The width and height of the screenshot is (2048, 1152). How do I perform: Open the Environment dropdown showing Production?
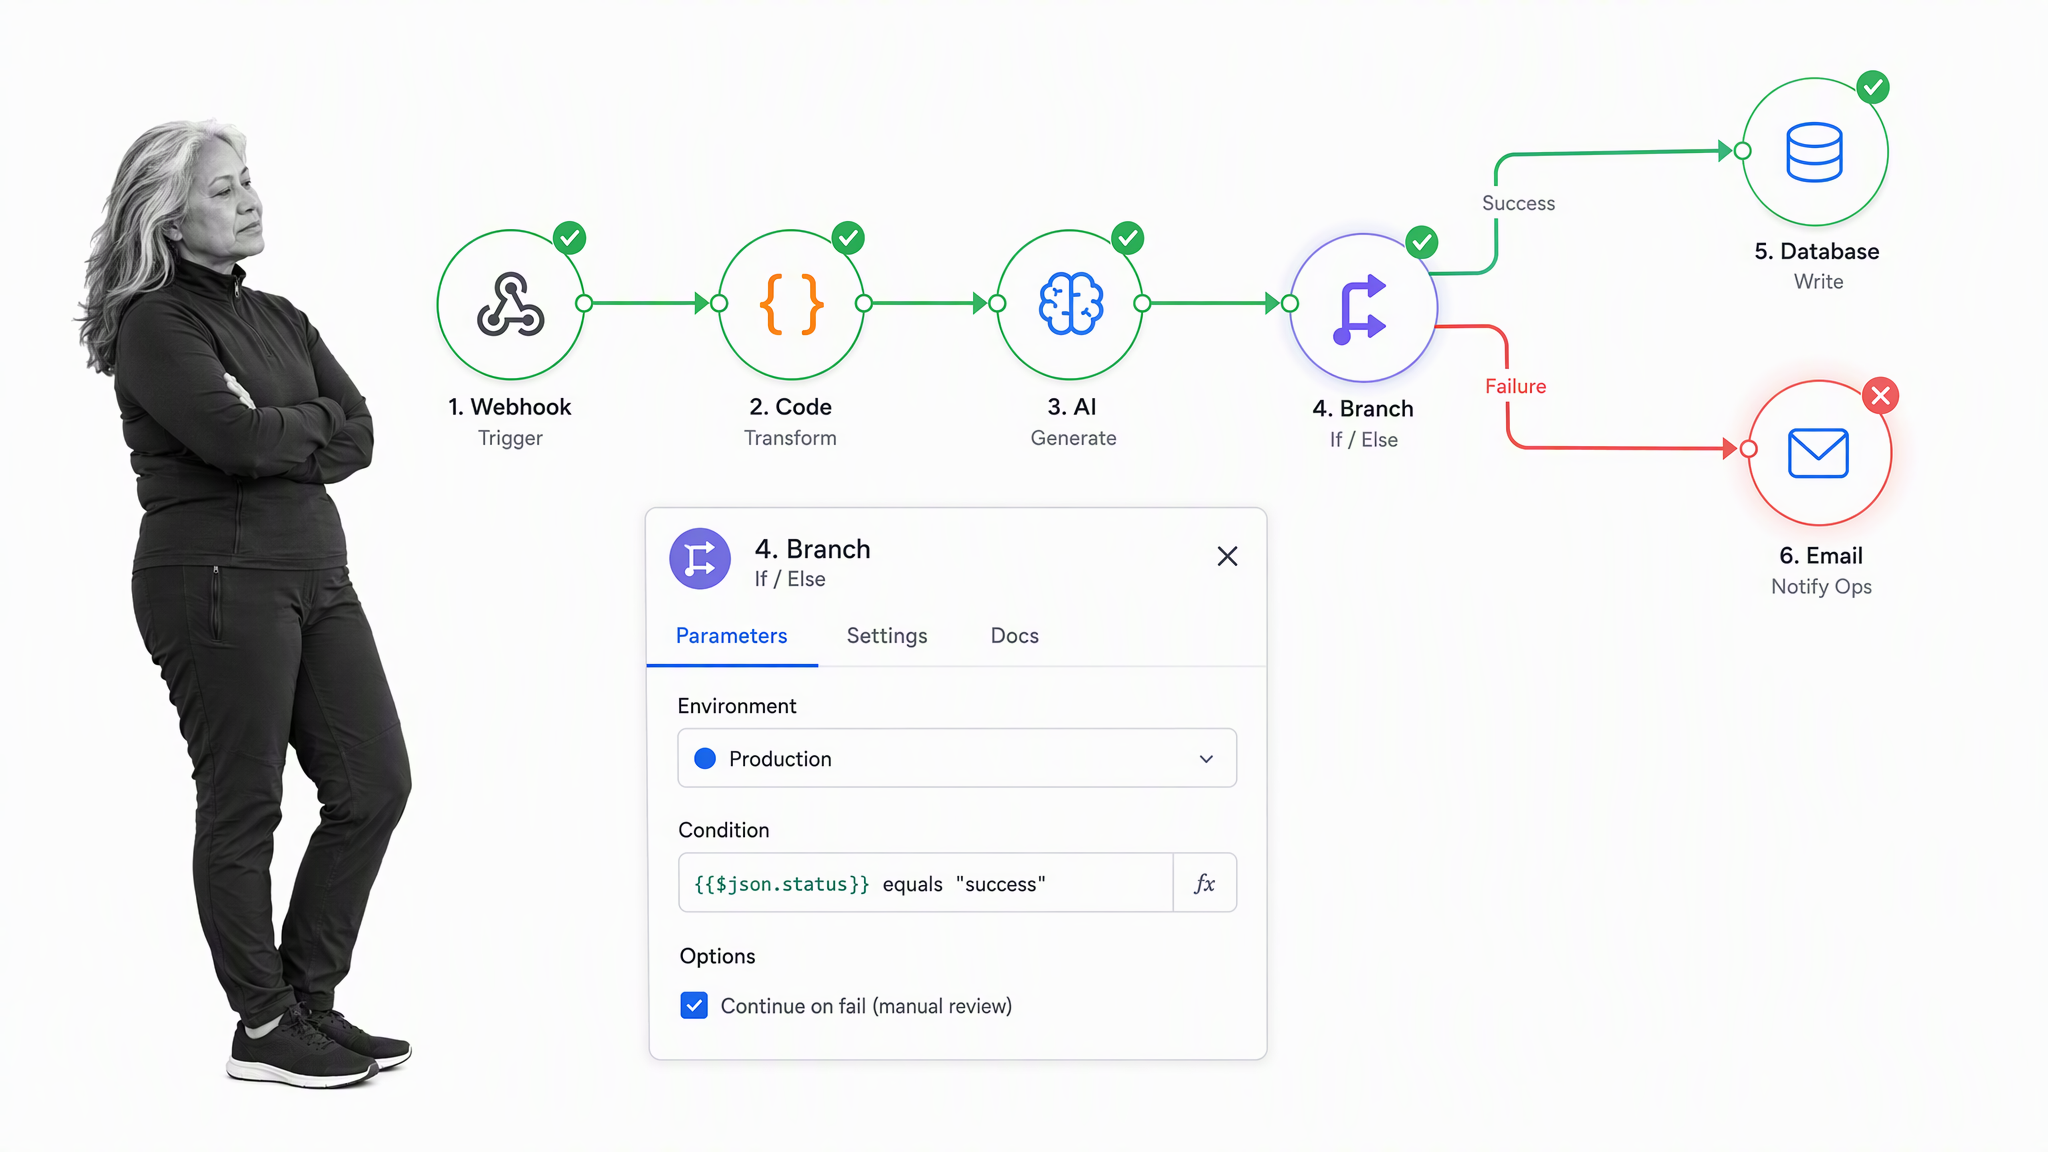(x=957, y=758)
